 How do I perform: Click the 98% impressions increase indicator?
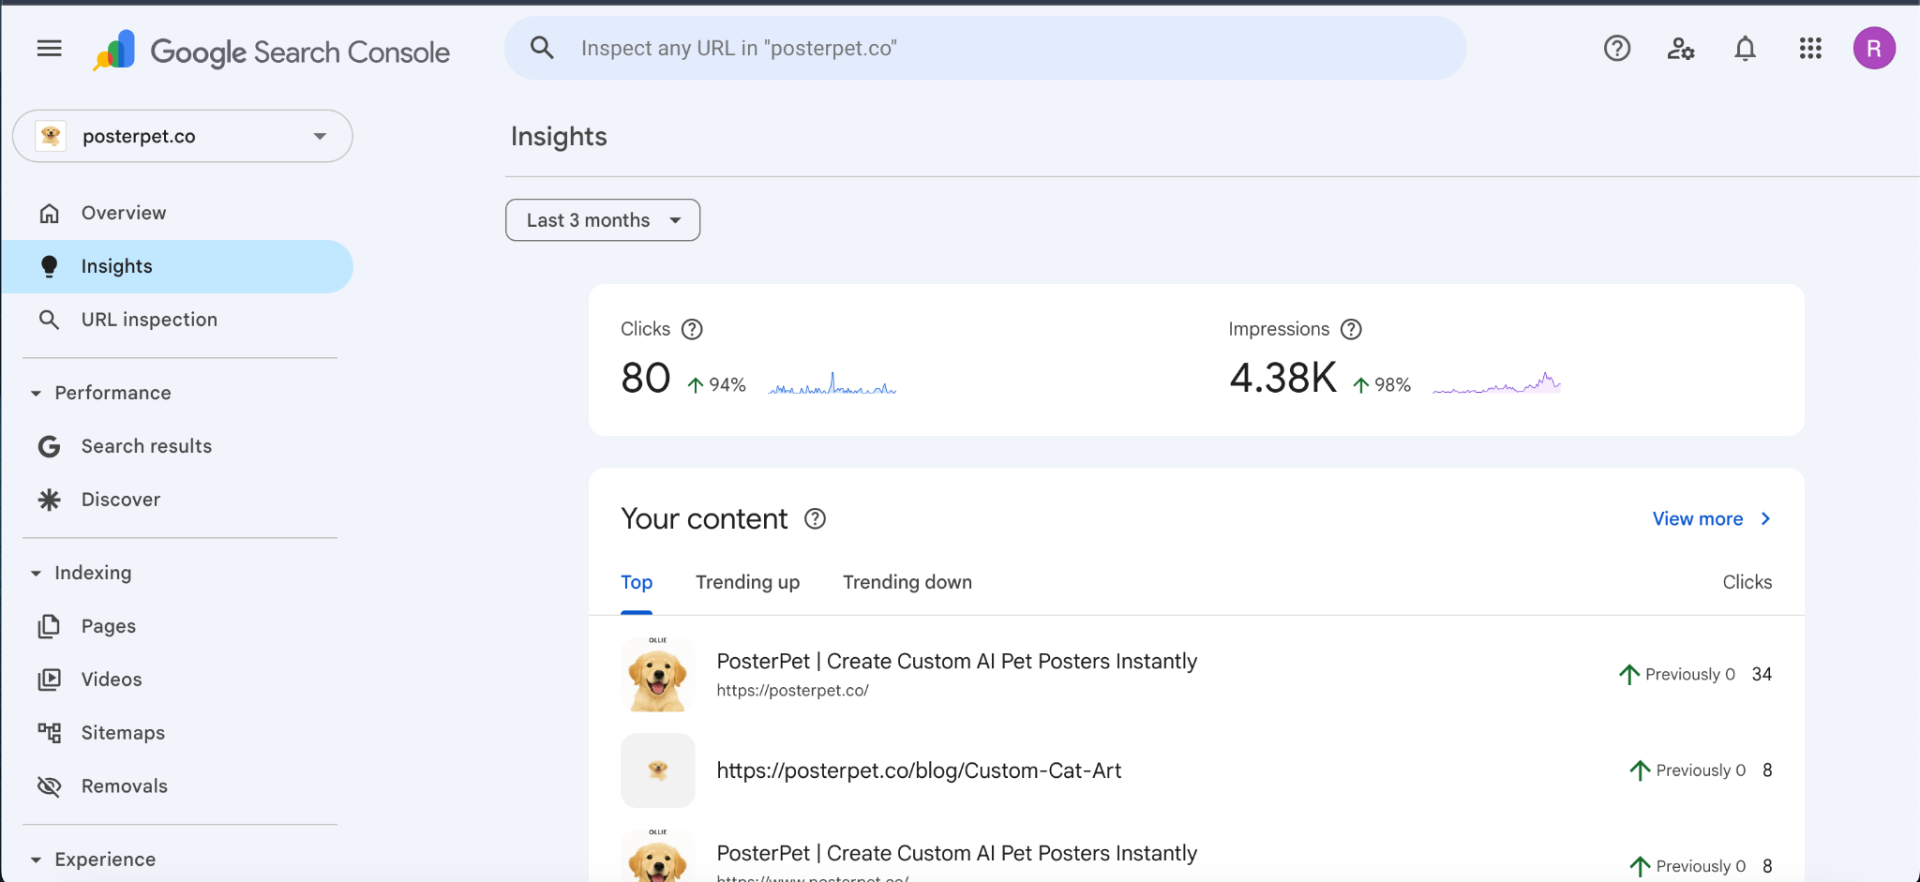1381,385
